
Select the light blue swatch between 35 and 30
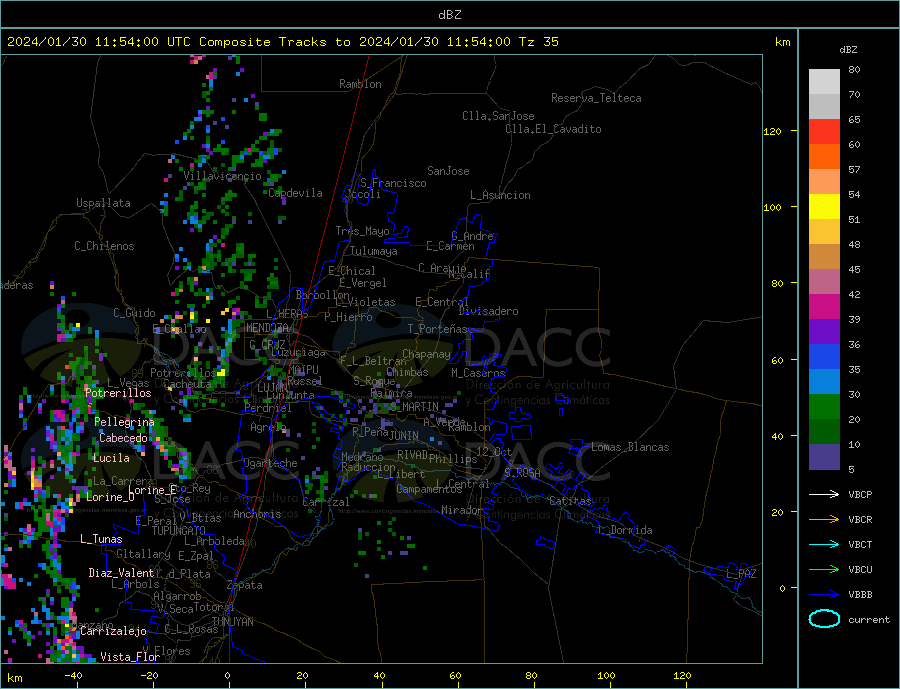point(824,381)
